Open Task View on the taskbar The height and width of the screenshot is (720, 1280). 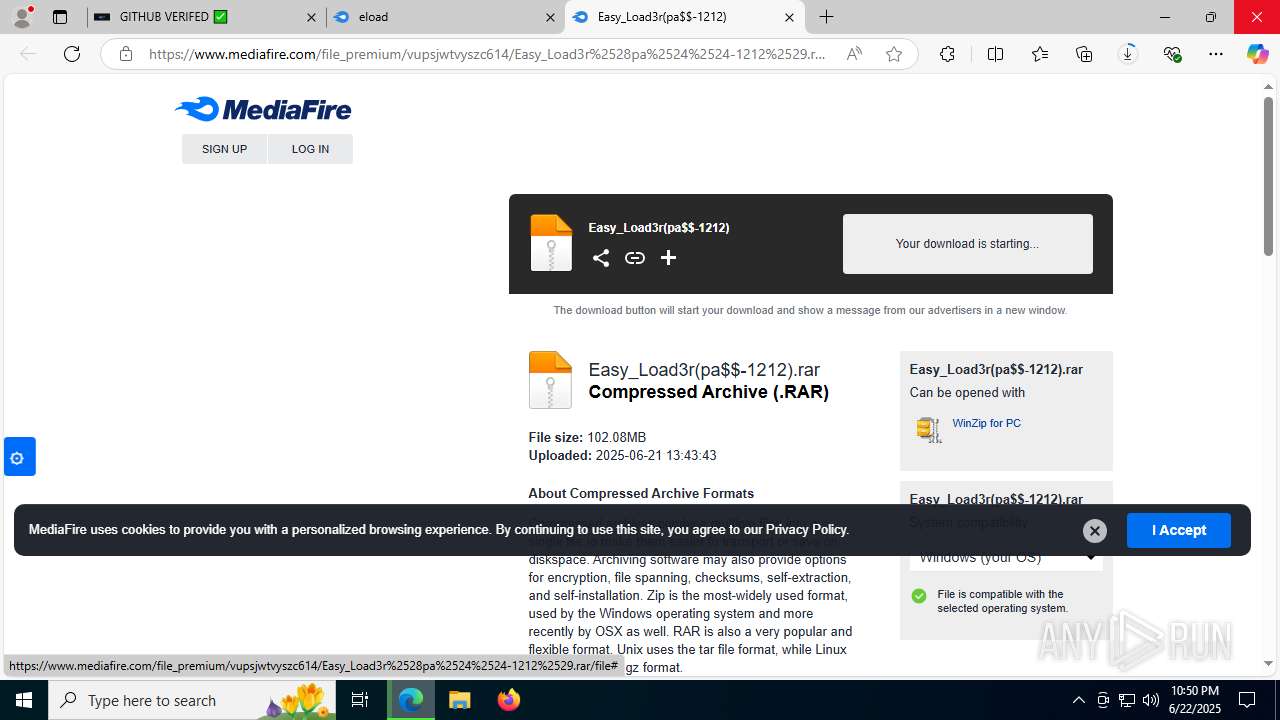coord(360,700)
